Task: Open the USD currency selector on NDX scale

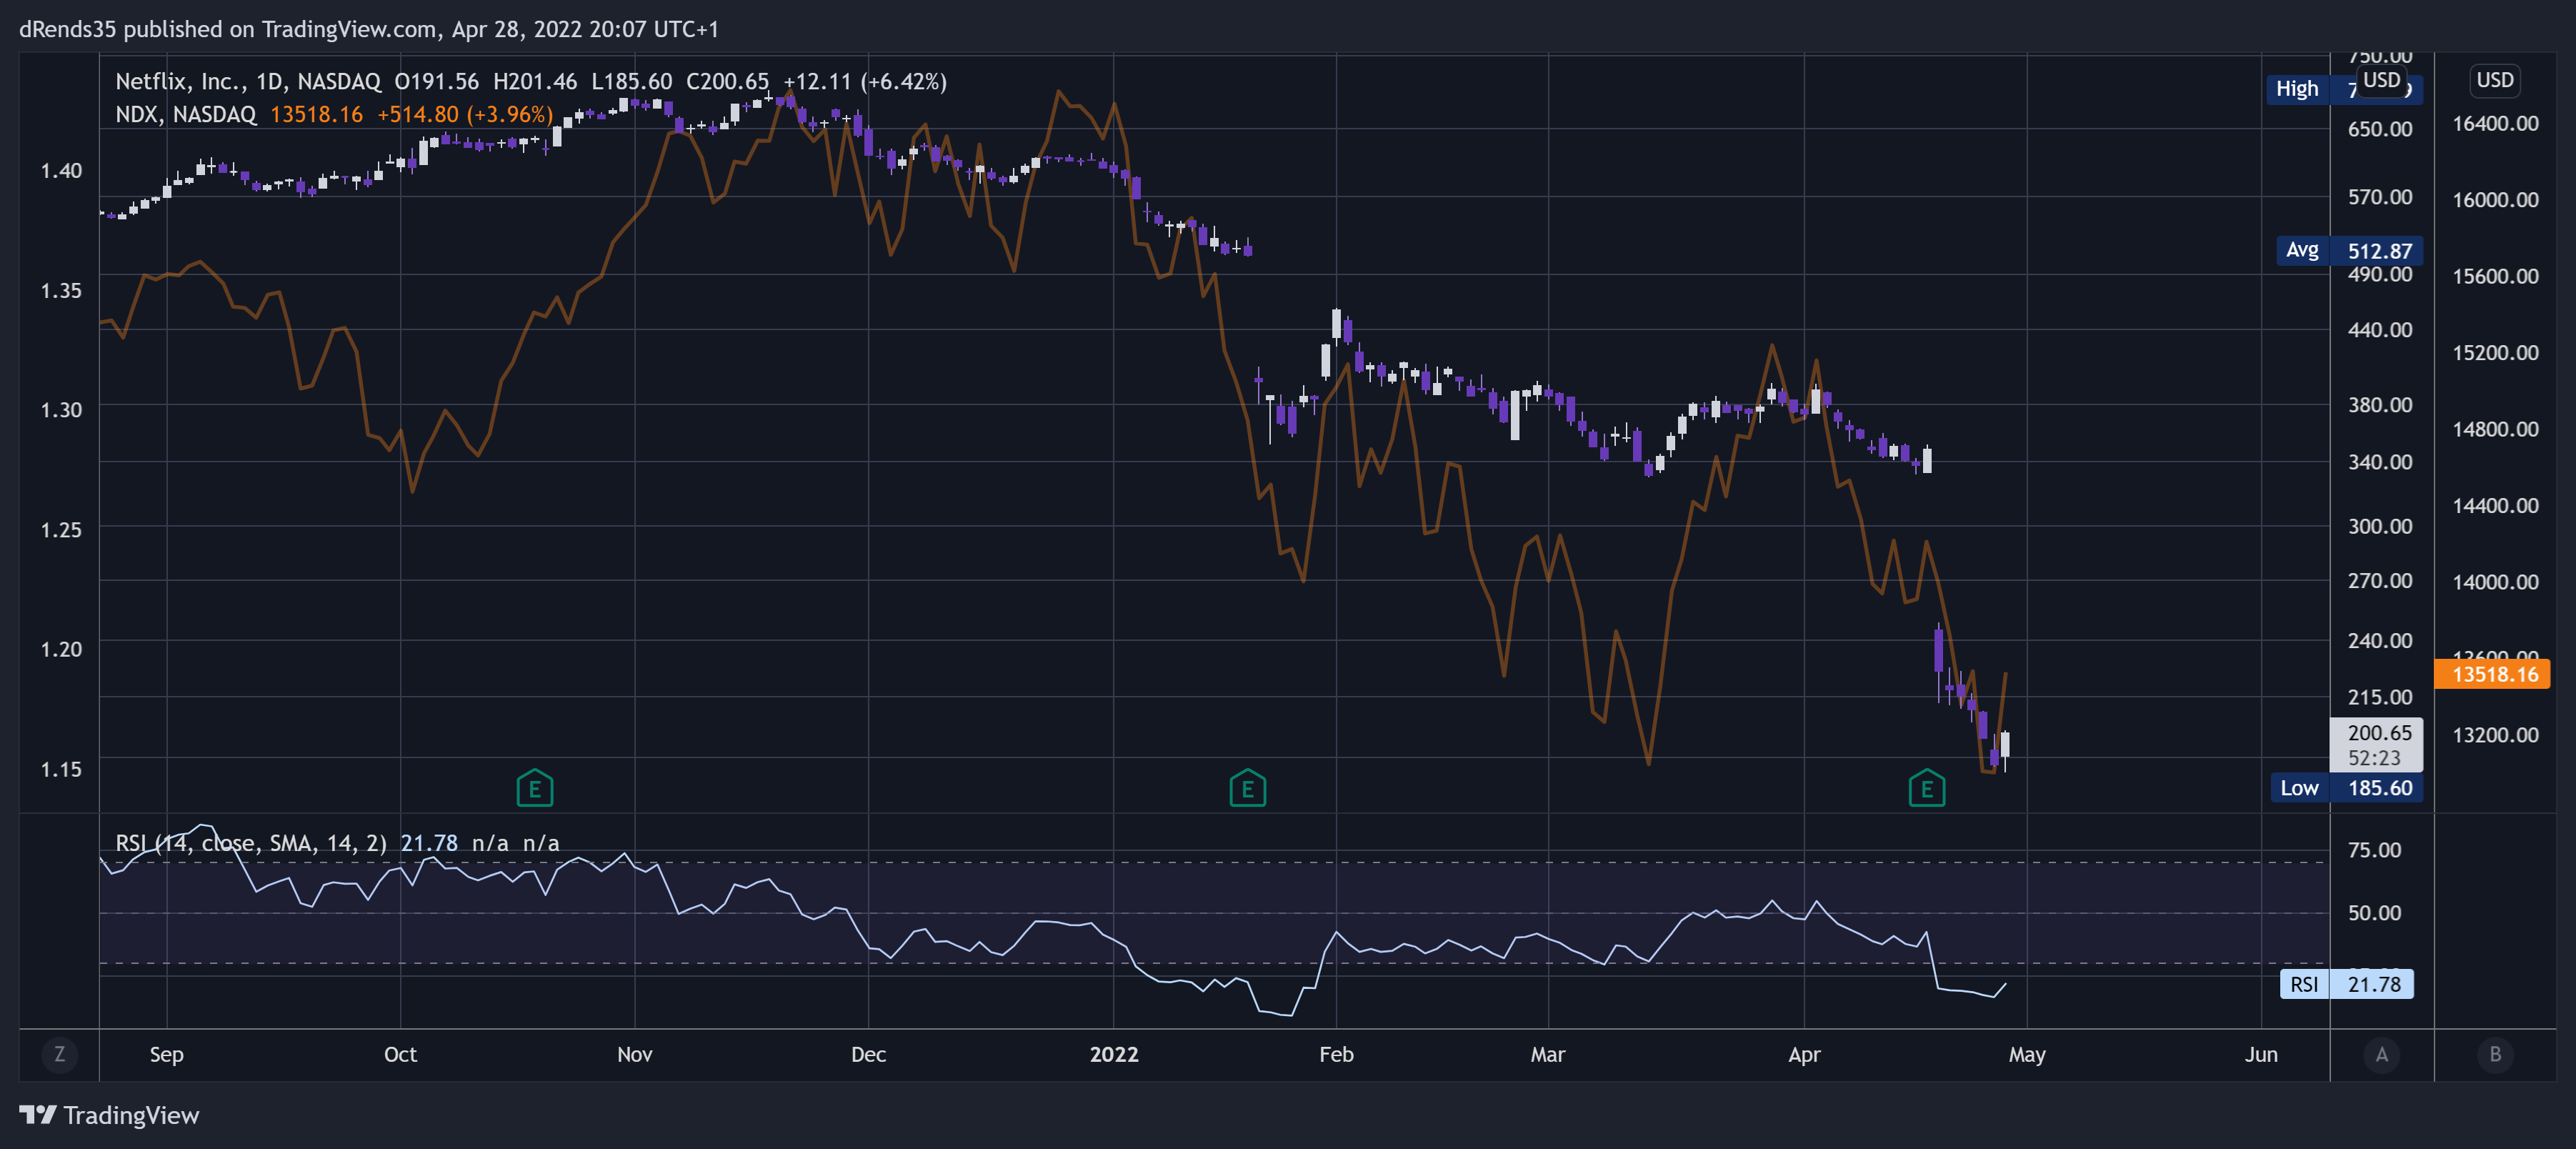Action: (2494, 80)
